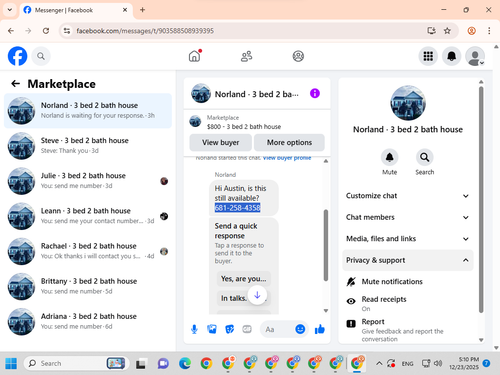The height and width of the screenshot is (375, 500).
Task: Open the Friends icon in top navigation
Action: pyautogui.click(x=247, y=56)
